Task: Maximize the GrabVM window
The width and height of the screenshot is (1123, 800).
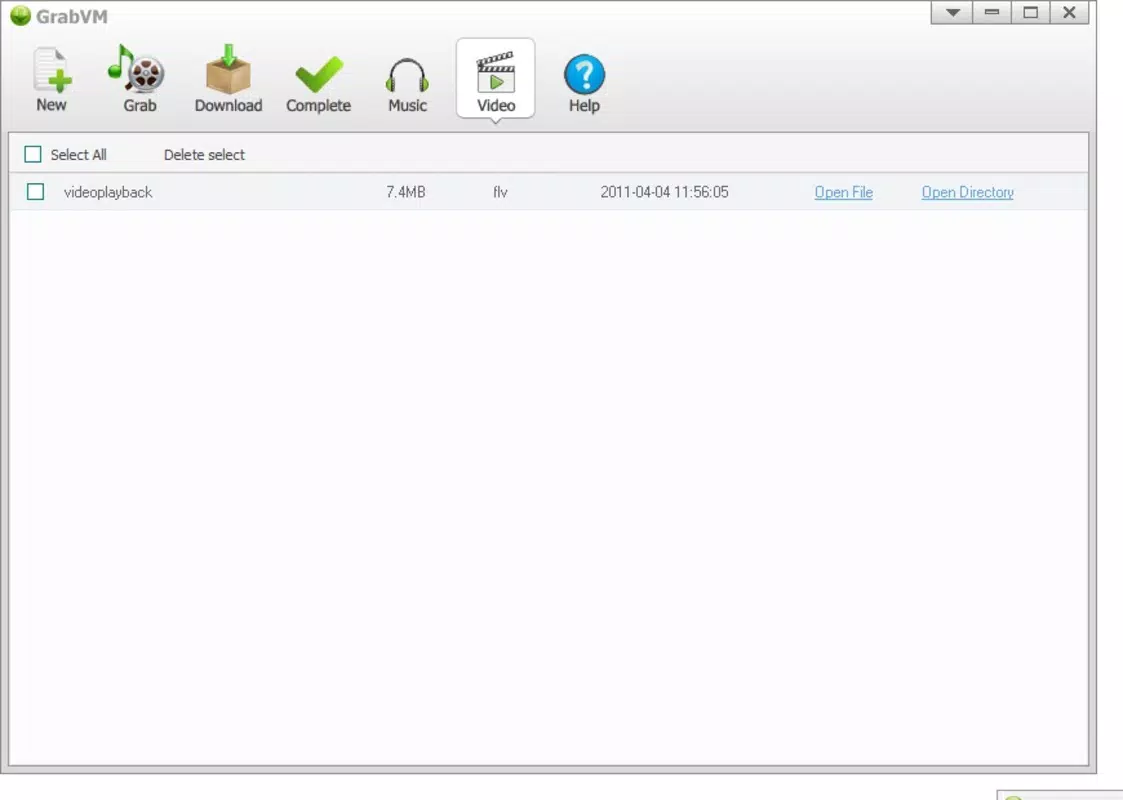Action: (x=1030, y=13)
